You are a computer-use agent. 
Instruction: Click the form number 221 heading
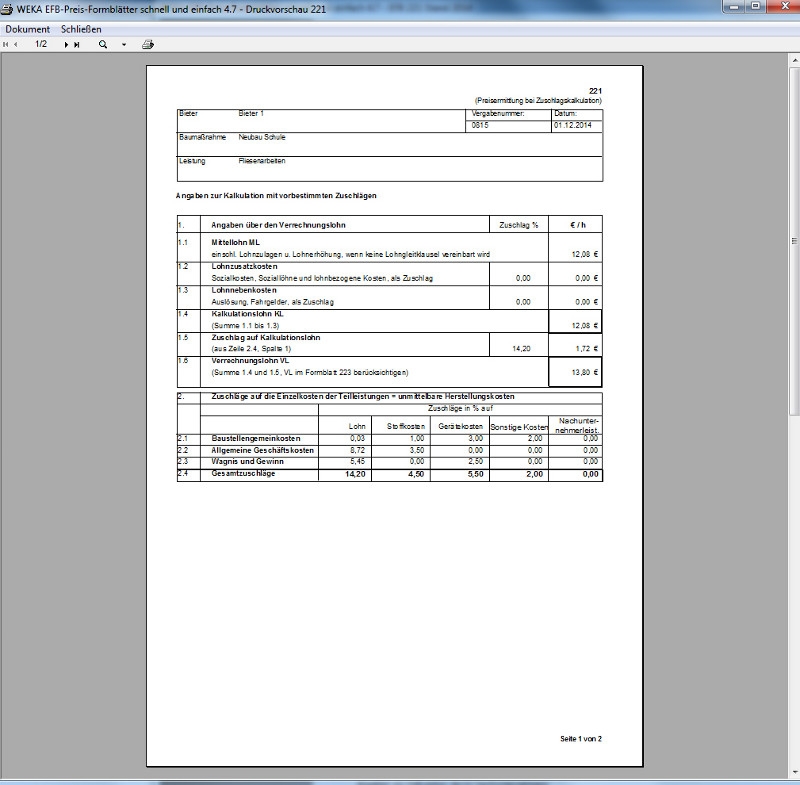coord(595,91)
